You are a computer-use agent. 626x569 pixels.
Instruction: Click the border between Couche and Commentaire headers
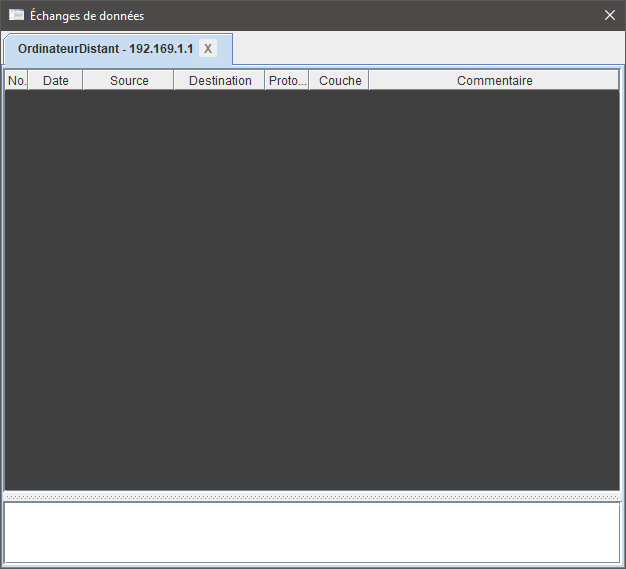tap(369, 80)
